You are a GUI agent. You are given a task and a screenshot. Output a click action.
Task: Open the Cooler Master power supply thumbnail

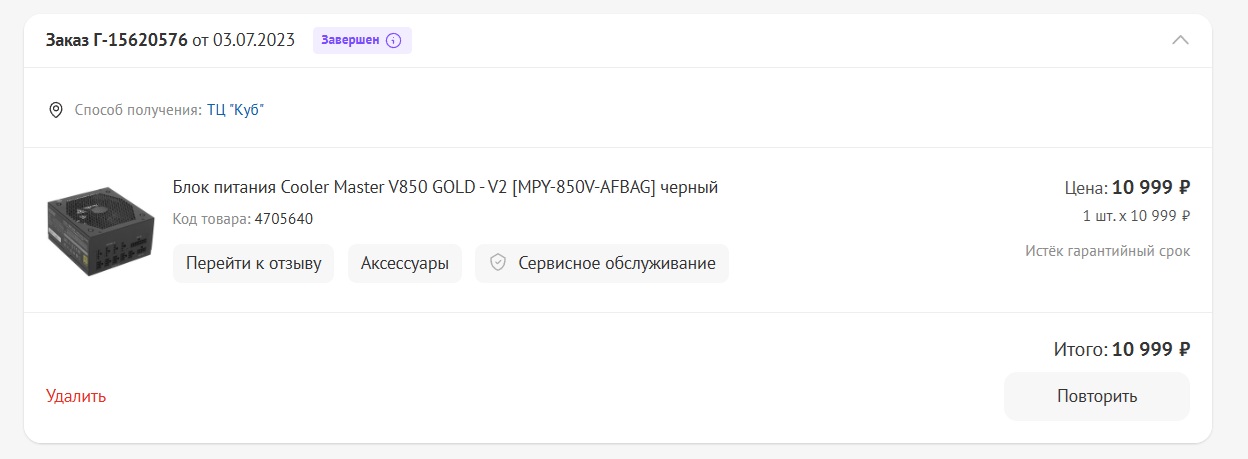pyautogui.click(x=100, y=229)
